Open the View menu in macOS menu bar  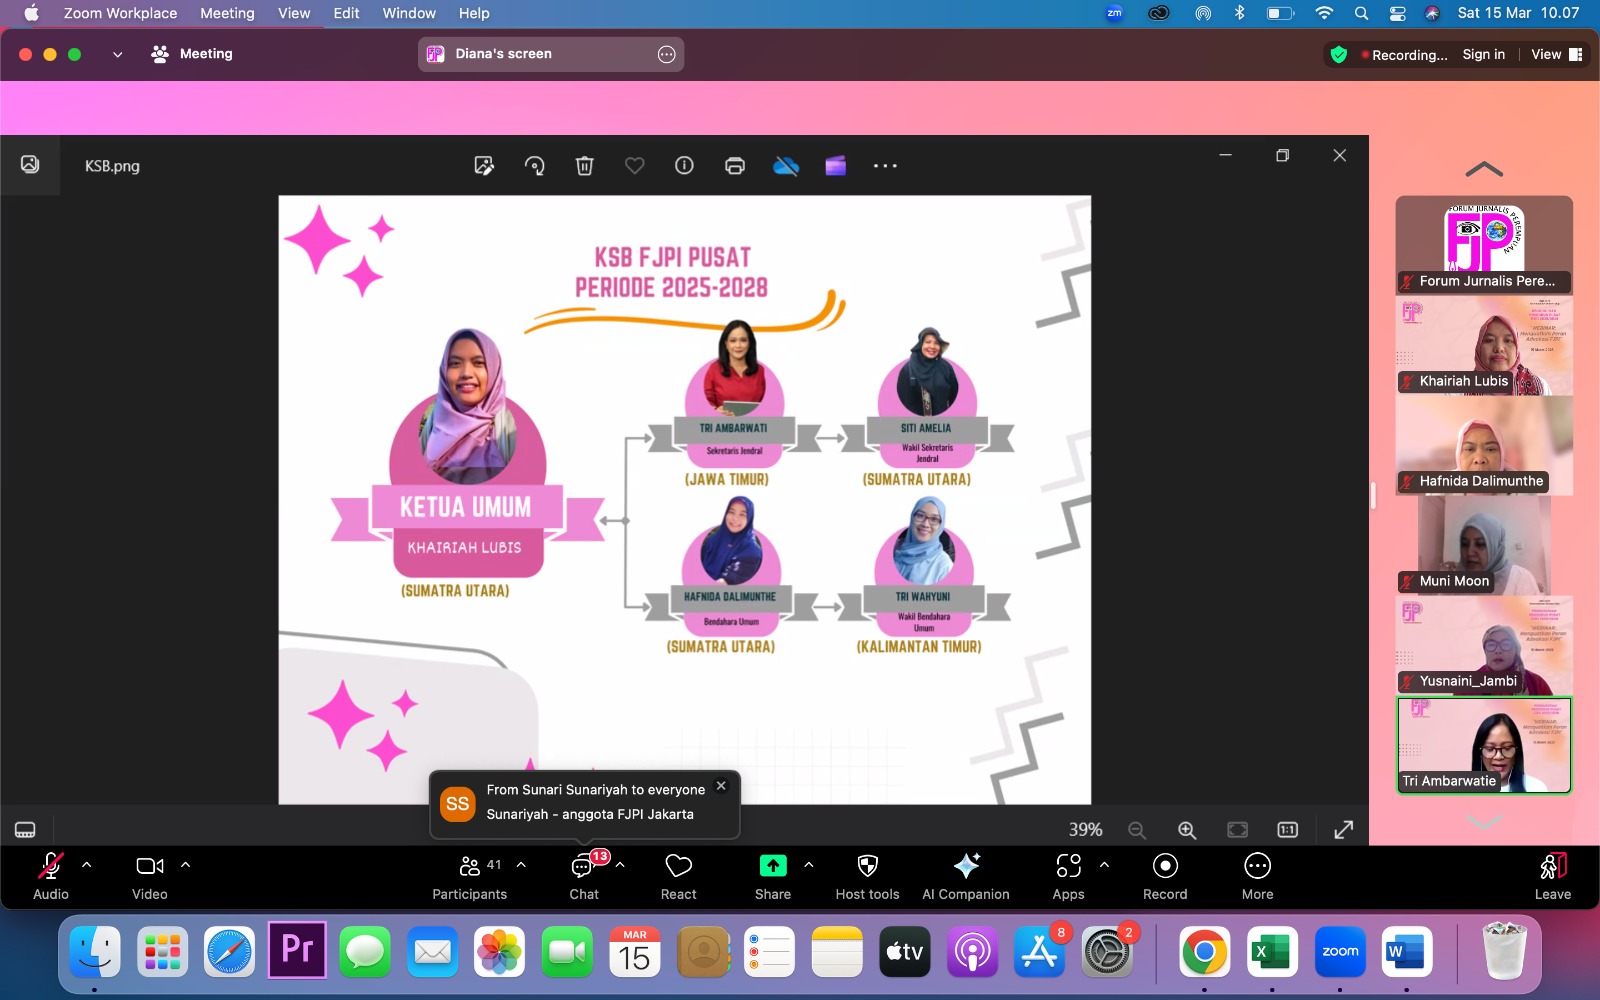tap(294, 13)
